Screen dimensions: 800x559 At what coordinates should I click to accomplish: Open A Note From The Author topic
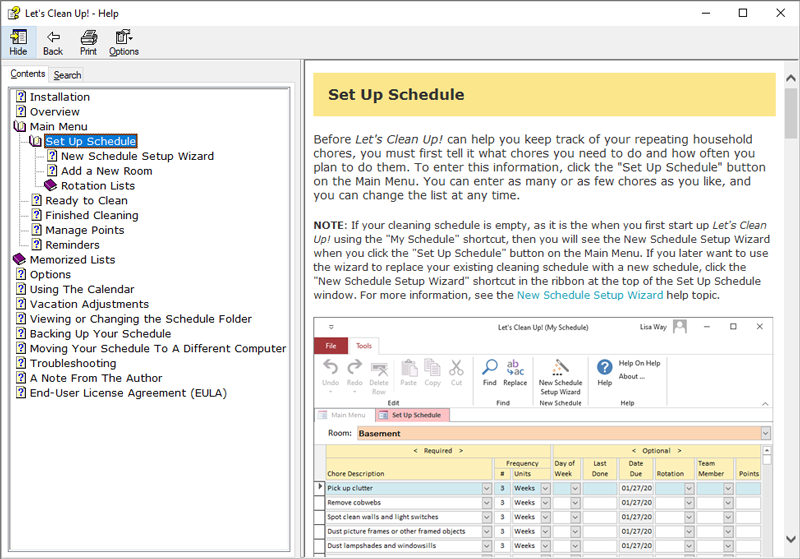96,378
